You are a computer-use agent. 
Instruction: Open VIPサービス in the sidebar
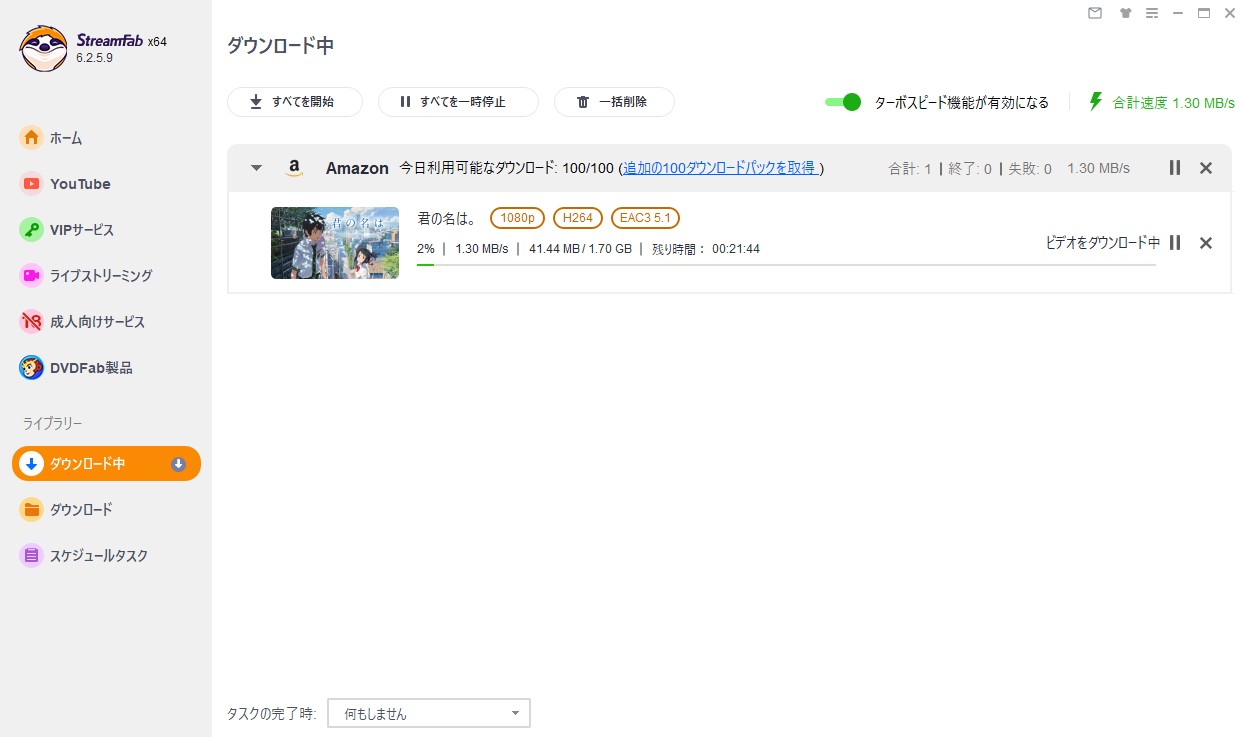coord(82,230)
